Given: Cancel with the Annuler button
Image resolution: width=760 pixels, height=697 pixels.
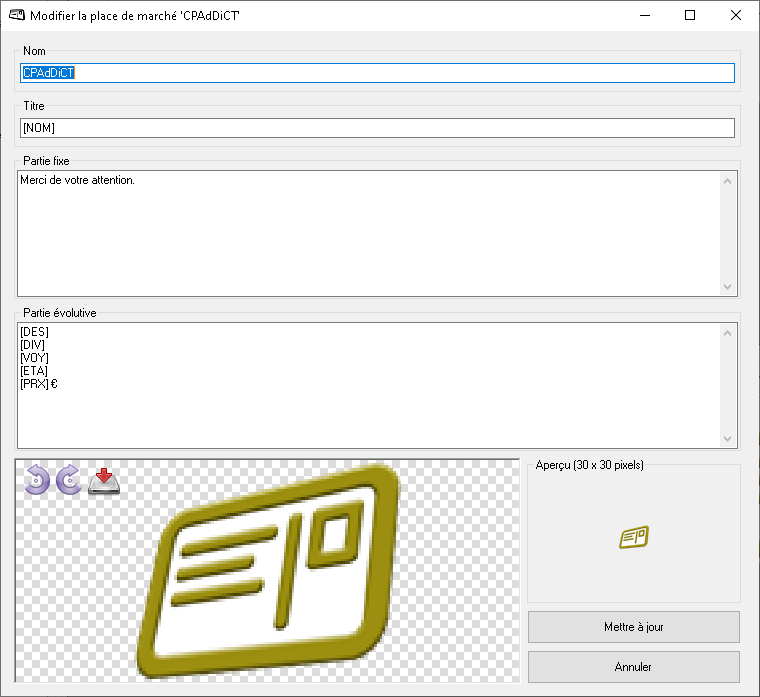Looking at the screenshot, I should tap(633, 667).
